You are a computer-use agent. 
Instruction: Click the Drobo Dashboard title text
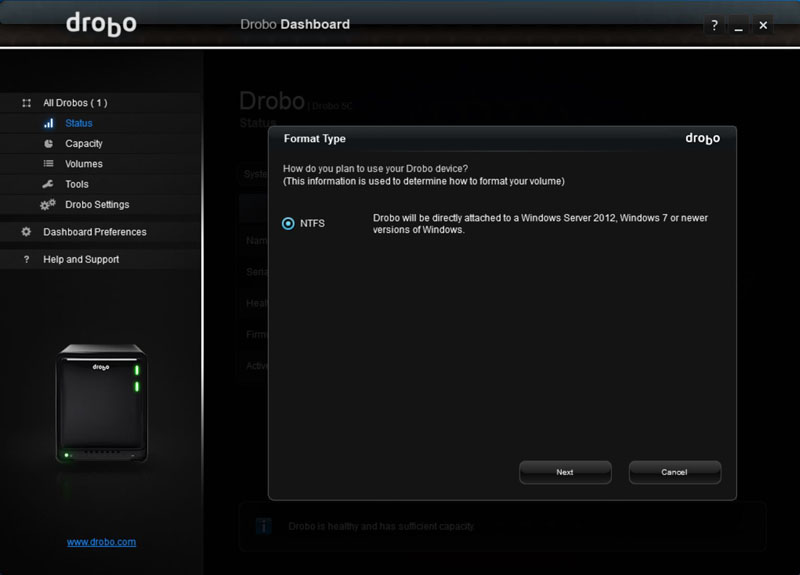[295, 24]
